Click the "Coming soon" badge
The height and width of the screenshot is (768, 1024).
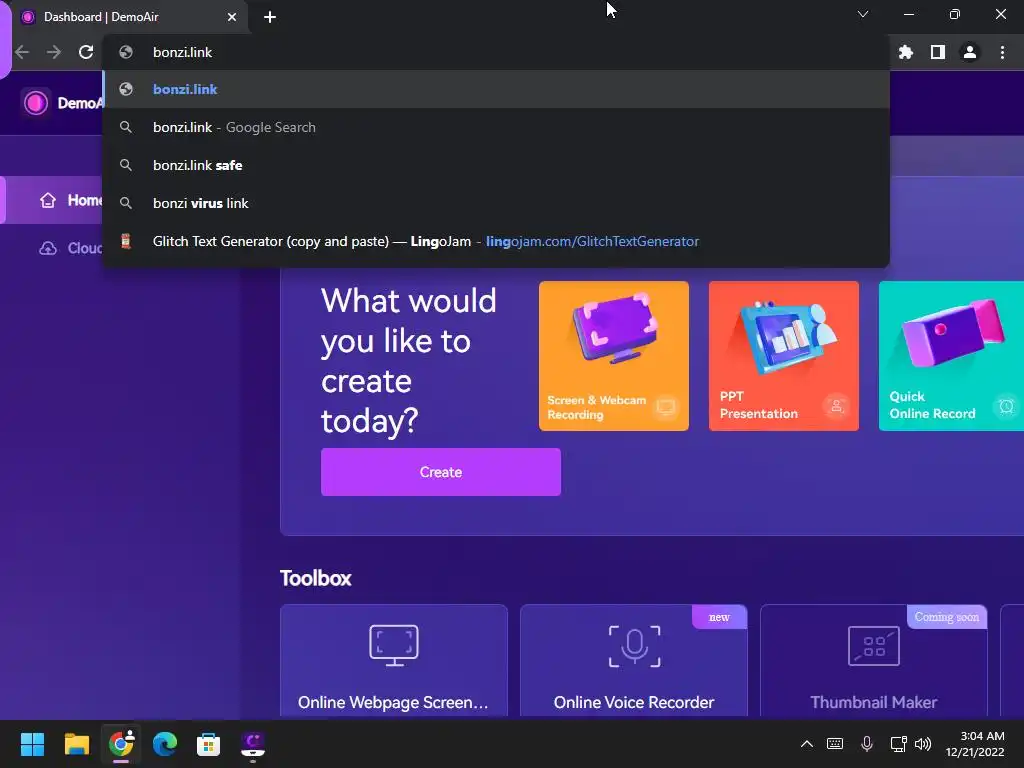[947, 617]
